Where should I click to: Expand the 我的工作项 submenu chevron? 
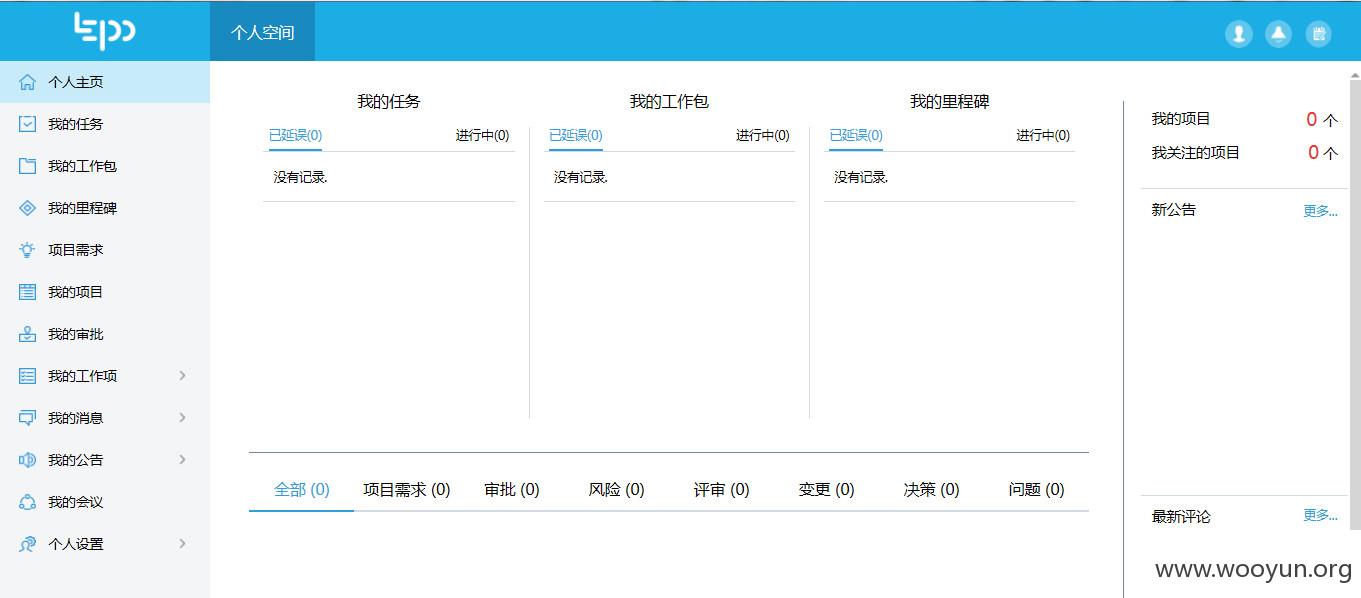click(182, 375)
